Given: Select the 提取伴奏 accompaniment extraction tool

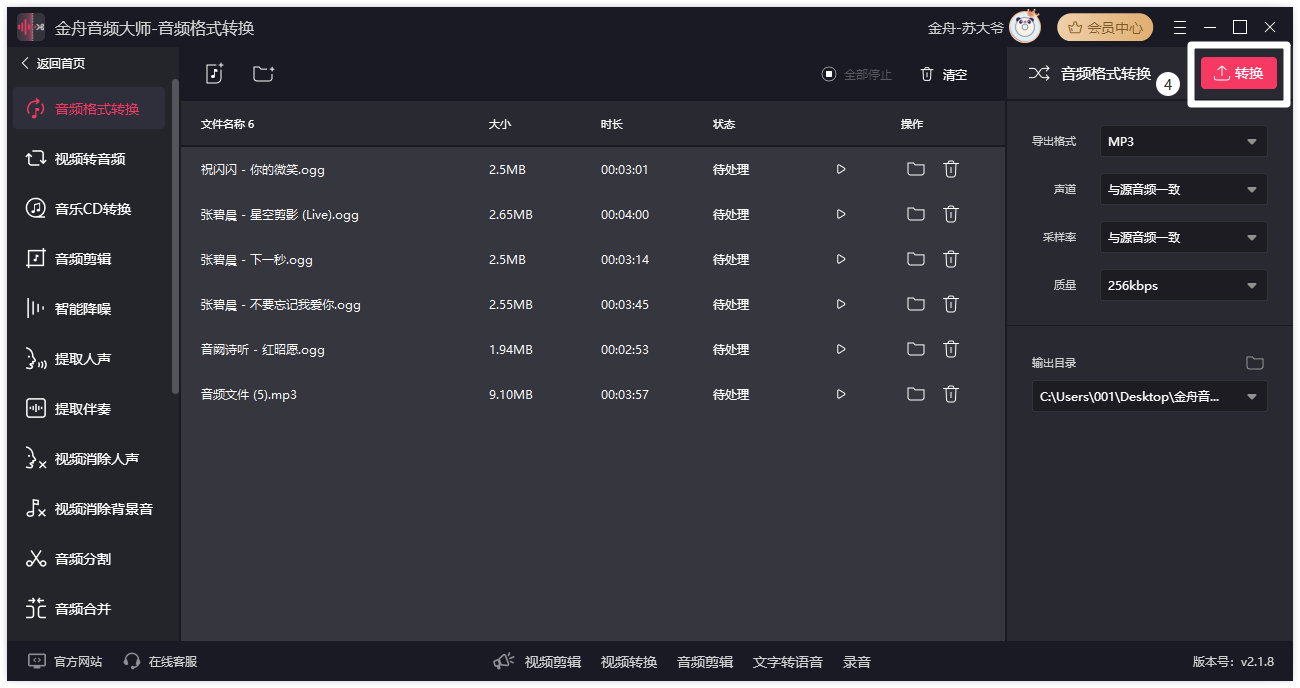Looking at the screenshot, I should tap(88, 408).
